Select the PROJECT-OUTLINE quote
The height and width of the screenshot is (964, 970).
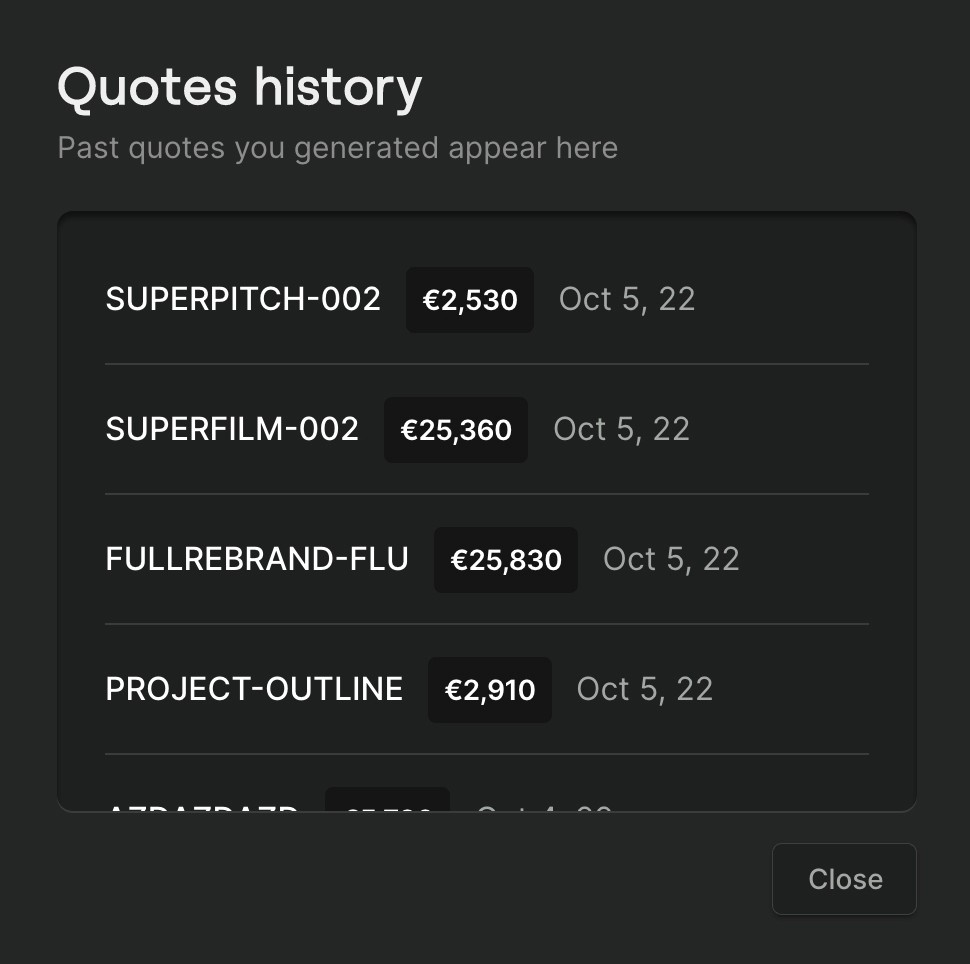coord(254,689)
